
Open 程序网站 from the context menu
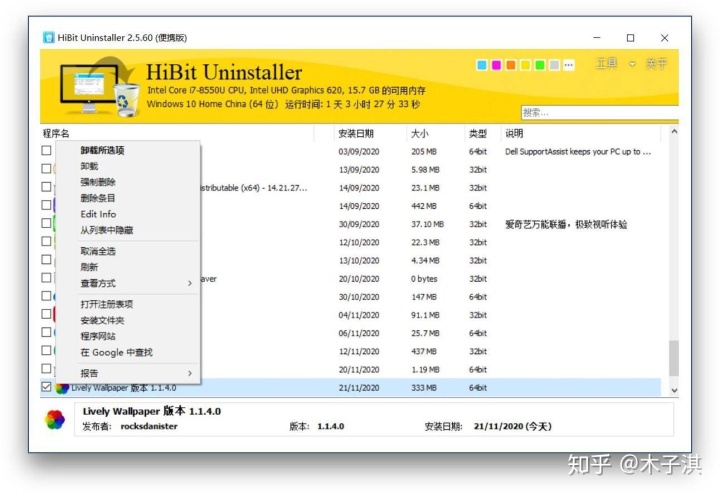click(x=128, y=337)
